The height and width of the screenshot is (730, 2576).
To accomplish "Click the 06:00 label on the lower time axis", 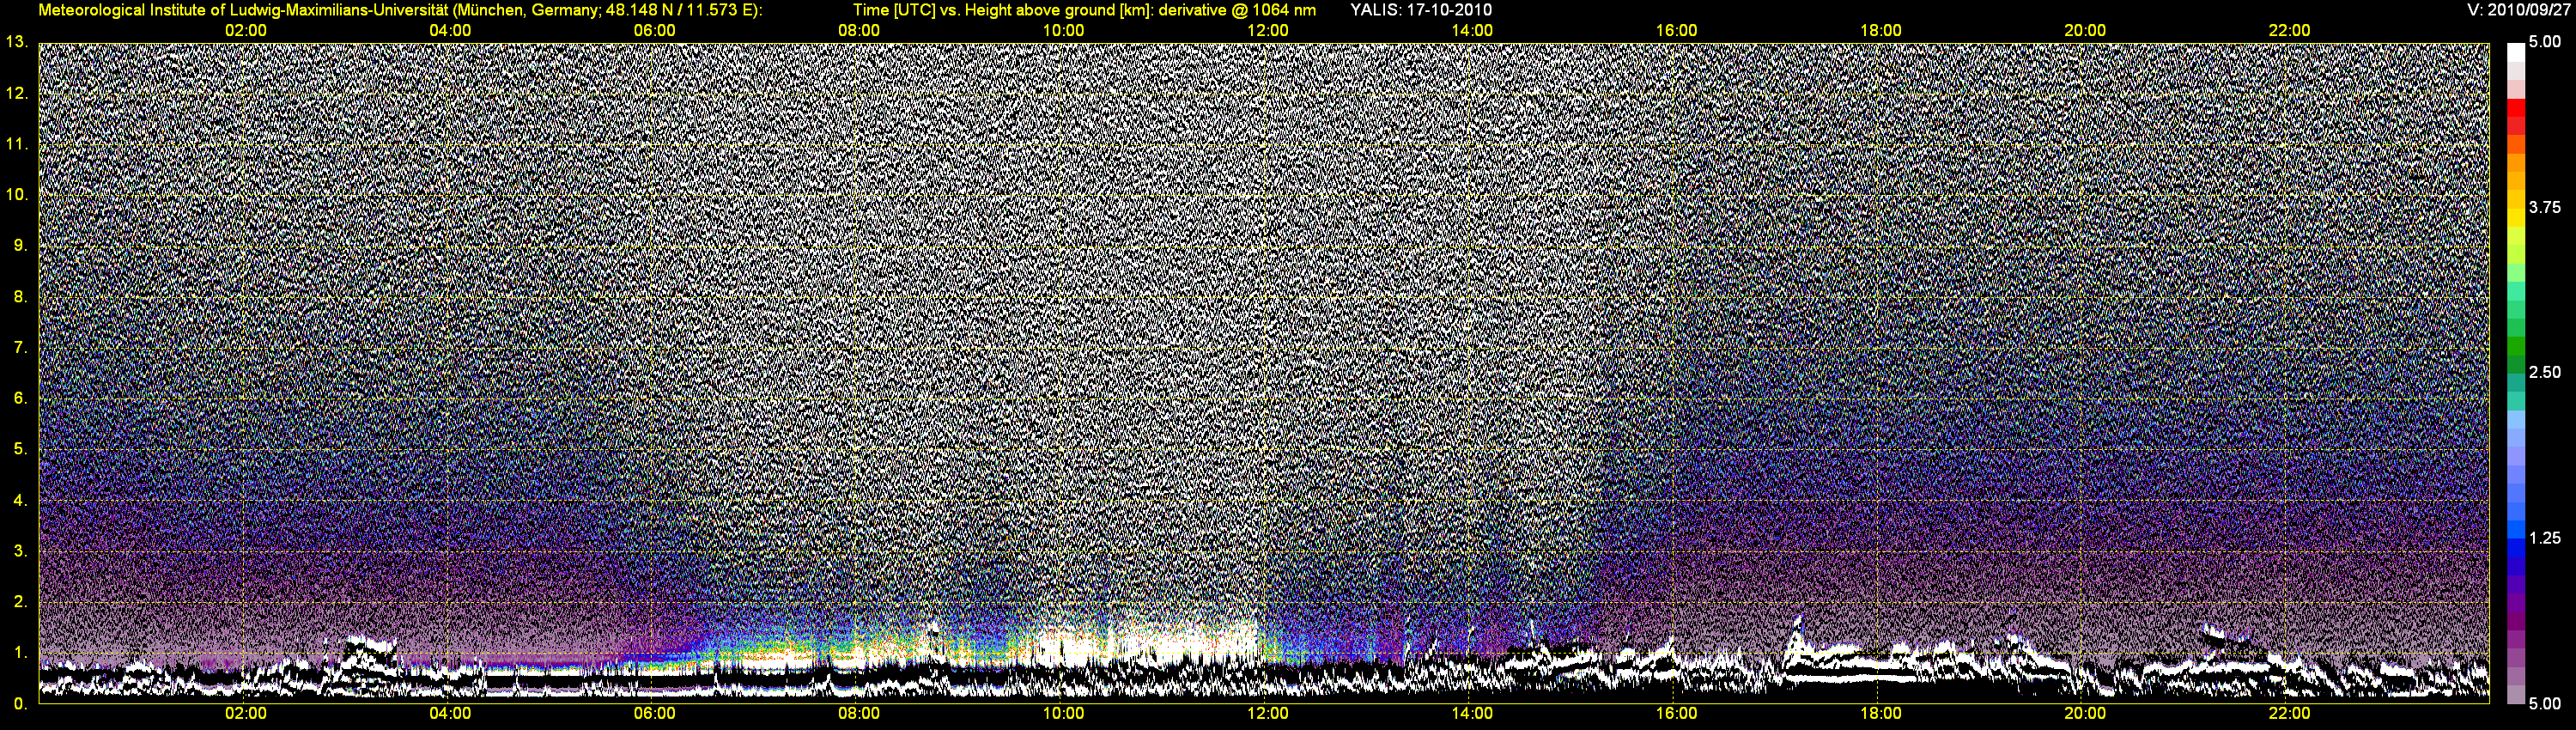I will (654, 714).
